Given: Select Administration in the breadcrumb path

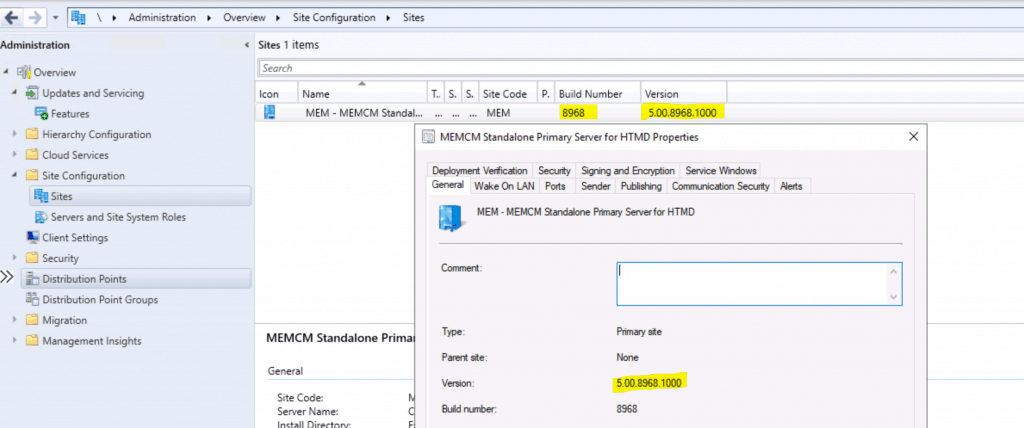Looking at the screenshot, I should [162, 18].
